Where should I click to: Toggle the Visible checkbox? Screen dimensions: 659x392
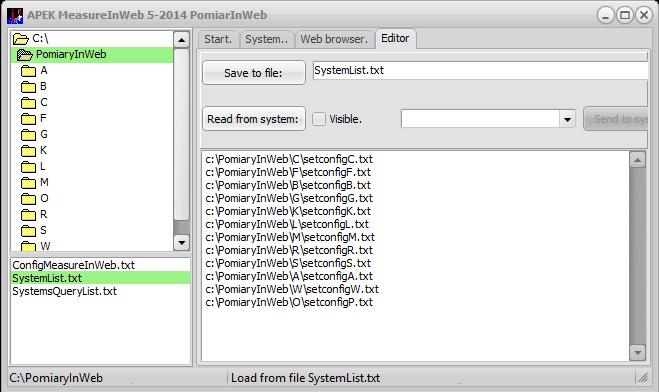[x=319, y=119]
